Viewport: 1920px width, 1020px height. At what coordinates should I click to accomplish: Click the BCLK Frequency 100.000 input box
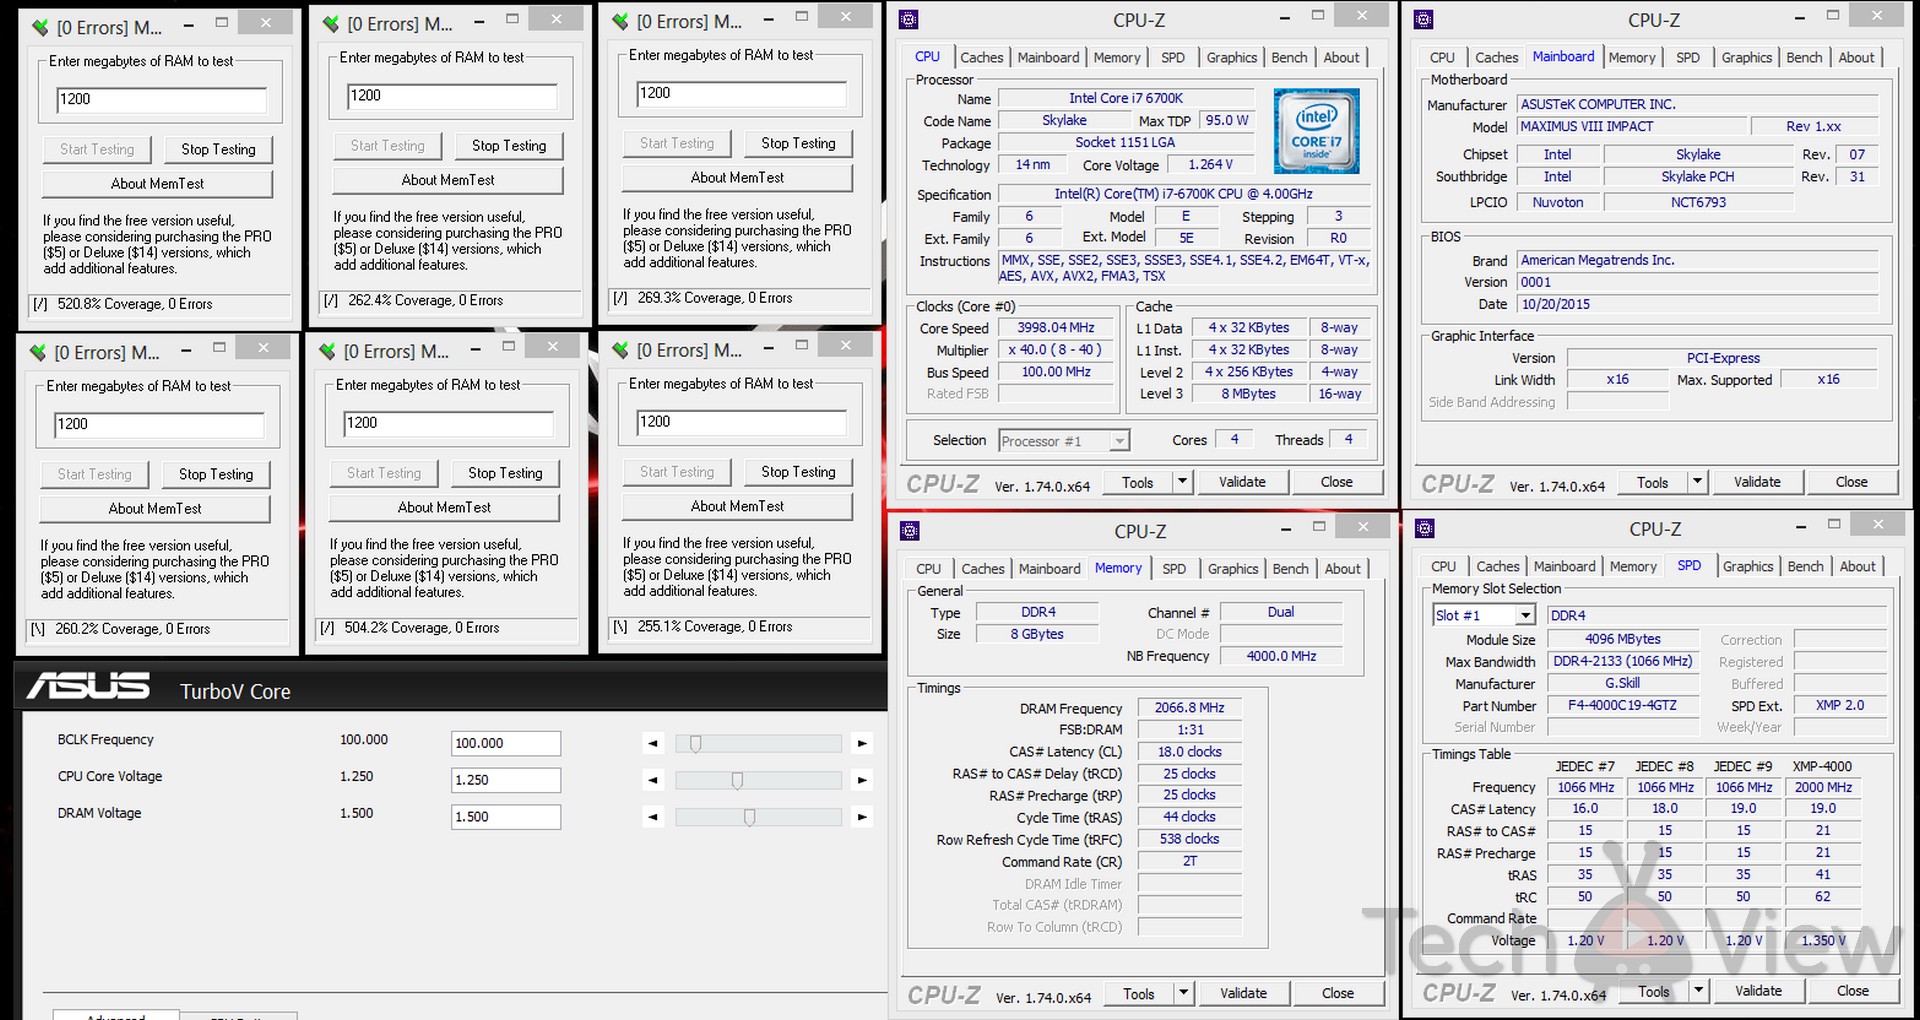pos(506,743)
